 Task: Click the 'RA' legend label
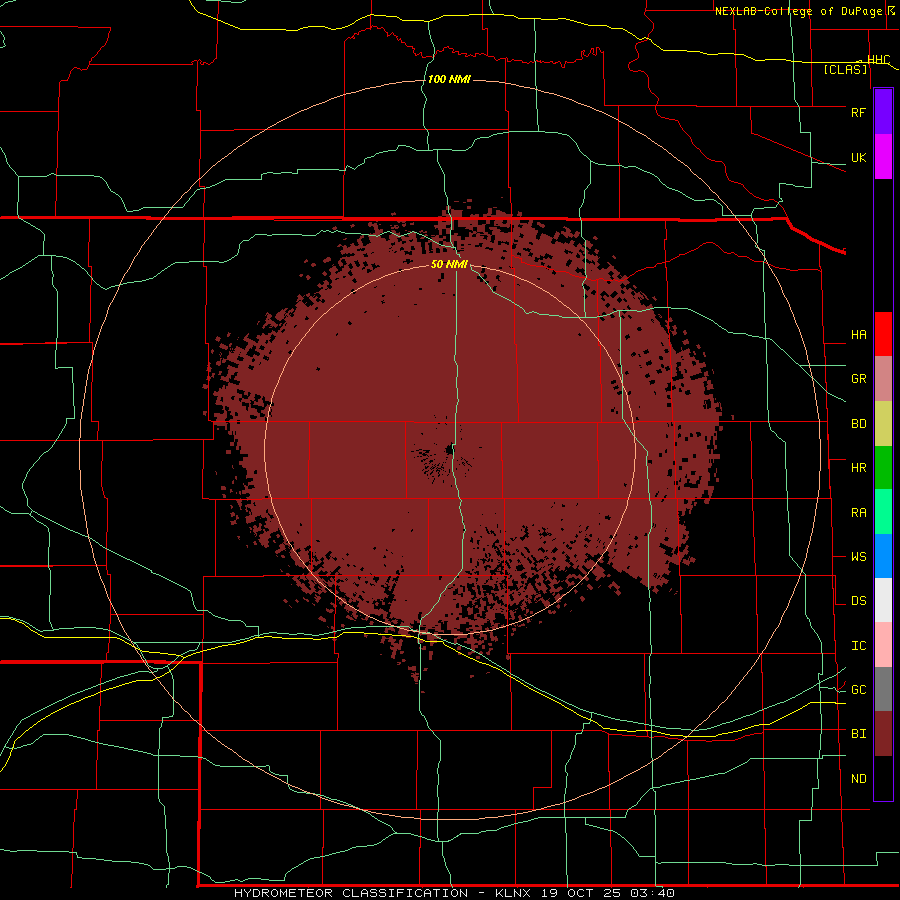pyautogui.click(x=858, y=513)
